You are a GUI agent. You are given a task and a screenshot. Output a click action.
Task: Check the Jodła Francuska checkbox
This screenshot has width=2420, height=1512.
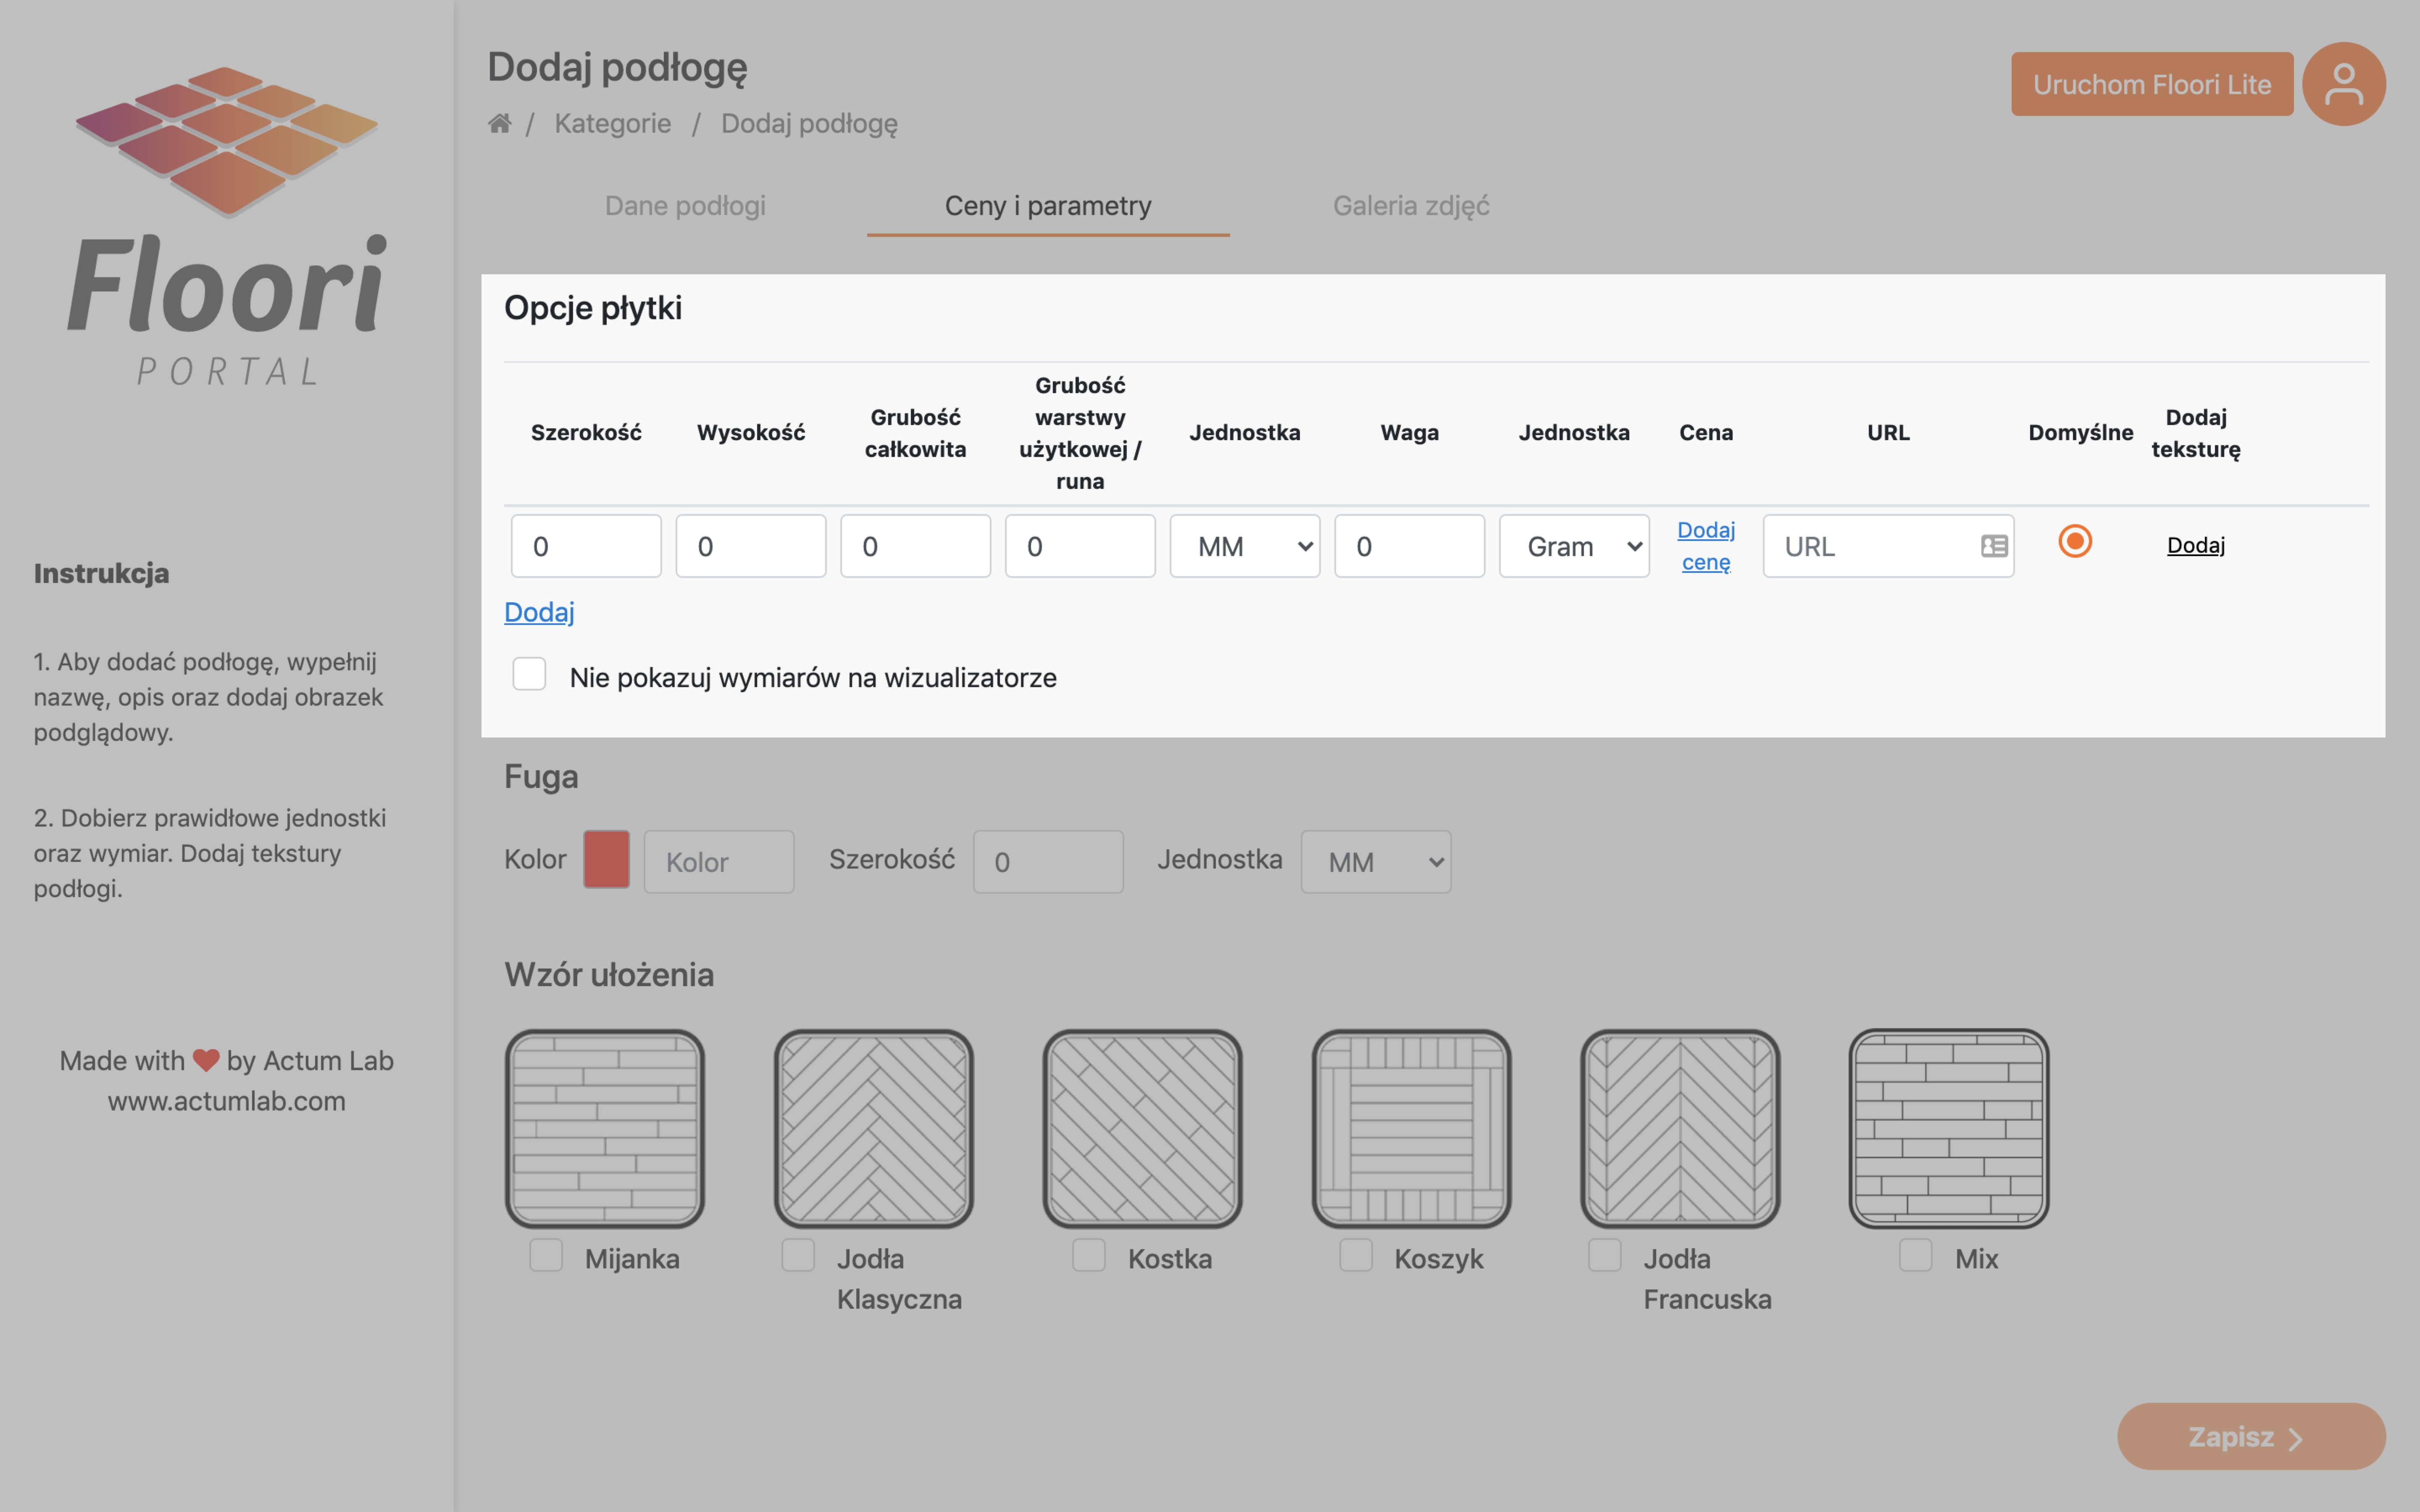(x=1605, y=1255)
